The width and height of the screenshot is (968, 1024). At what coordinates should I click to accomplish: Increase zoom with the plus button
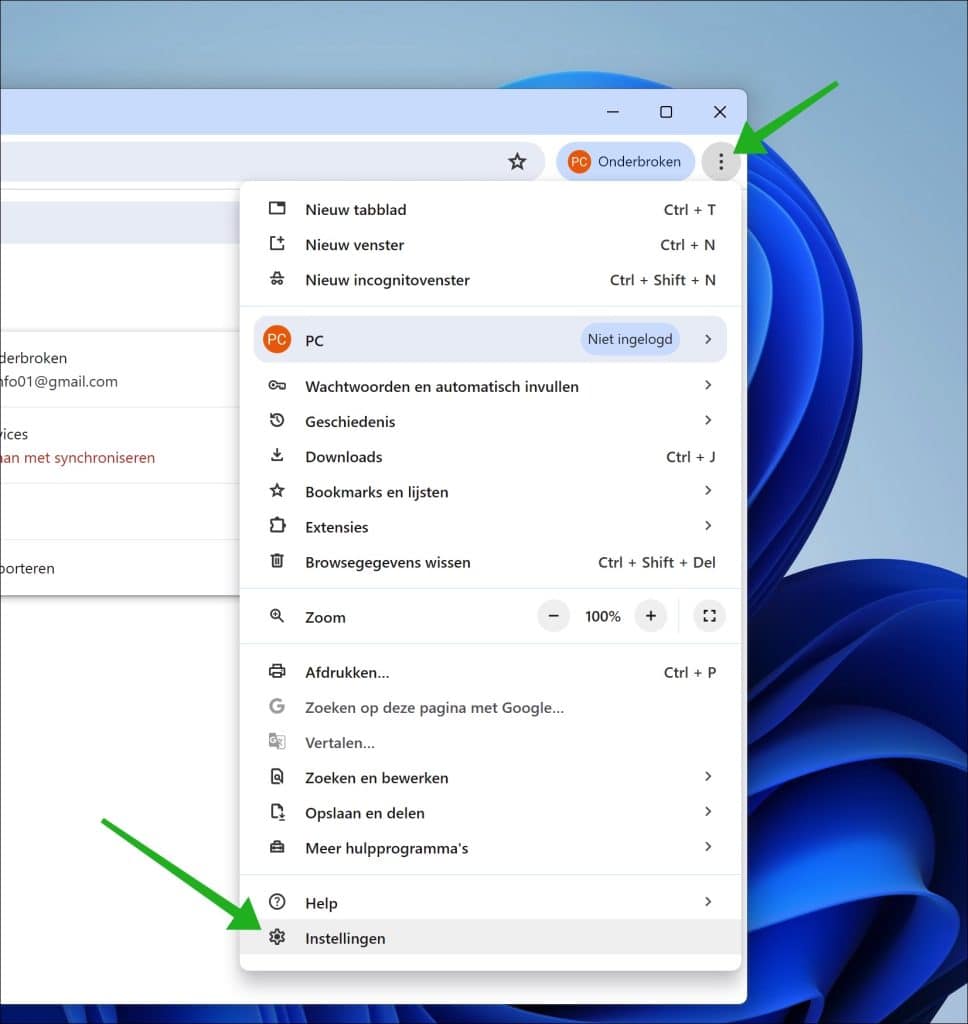[651, 616]
